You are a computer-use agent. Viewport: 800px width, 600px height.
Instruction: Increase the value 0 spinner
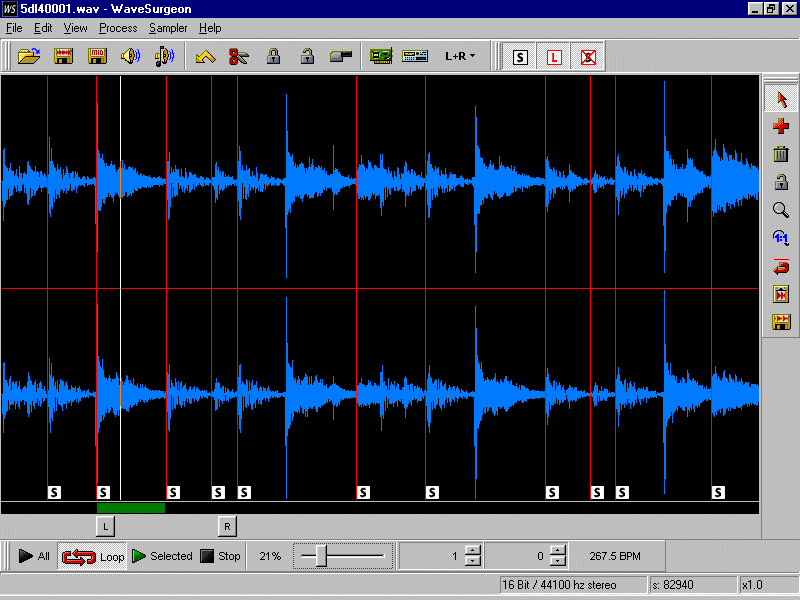(x=559, y=551)
